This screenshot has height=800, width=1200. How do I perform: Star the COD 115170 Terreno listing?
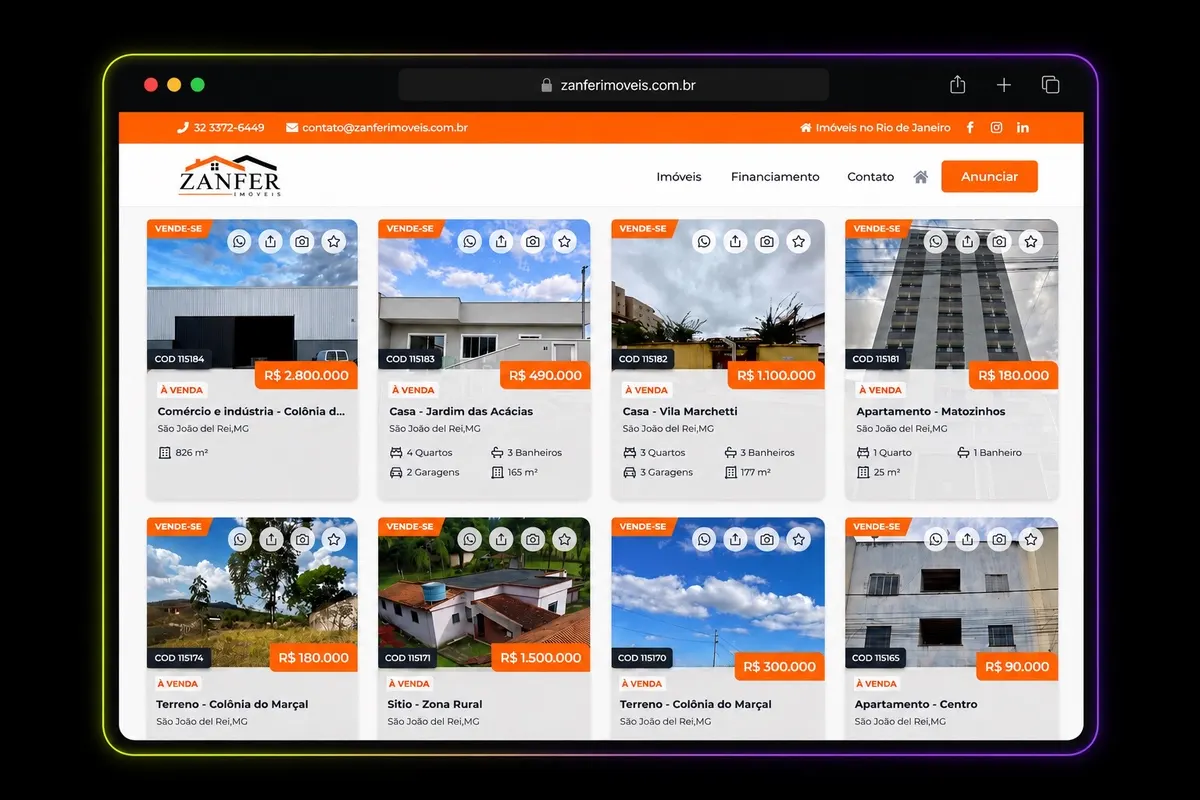click(798, 539)
